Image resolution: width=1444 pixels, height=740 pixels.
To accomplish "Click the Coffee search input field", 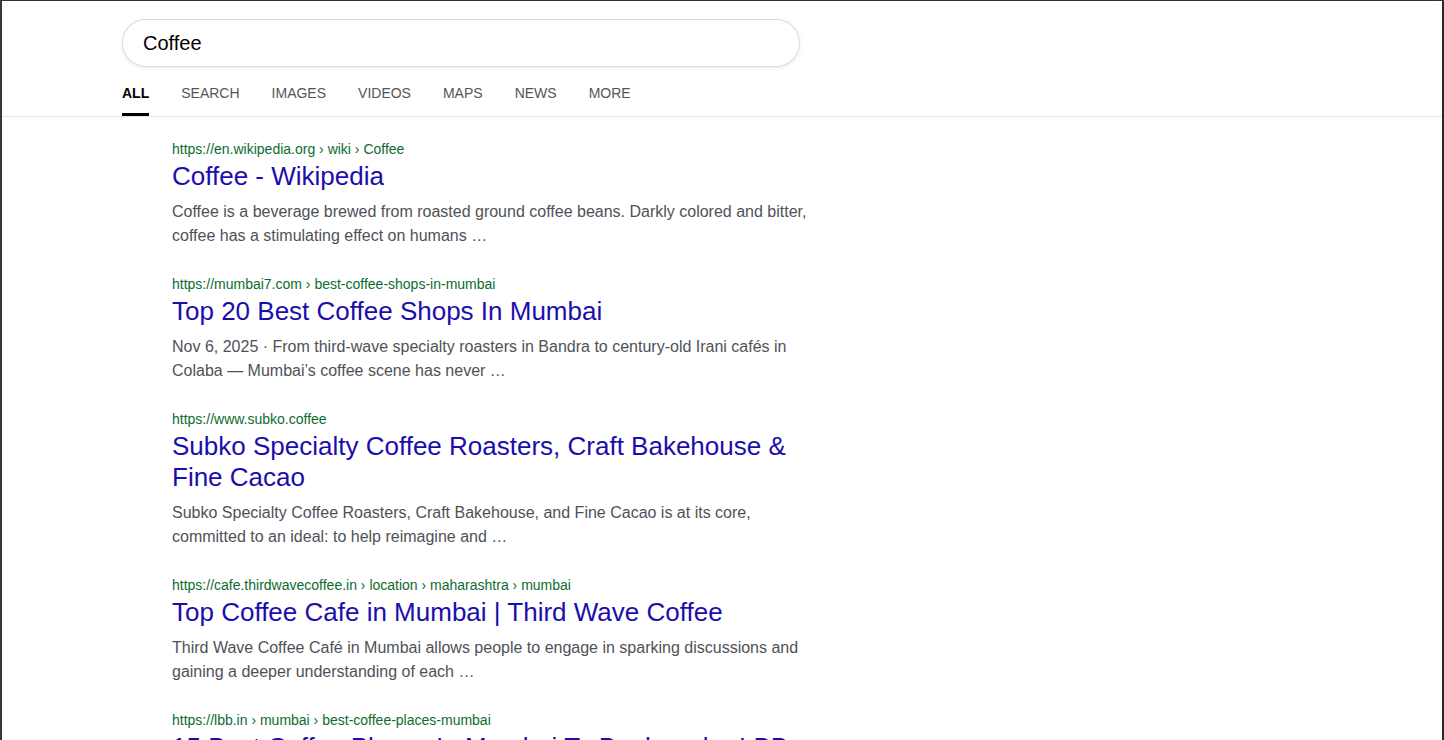I will point(460,43).
